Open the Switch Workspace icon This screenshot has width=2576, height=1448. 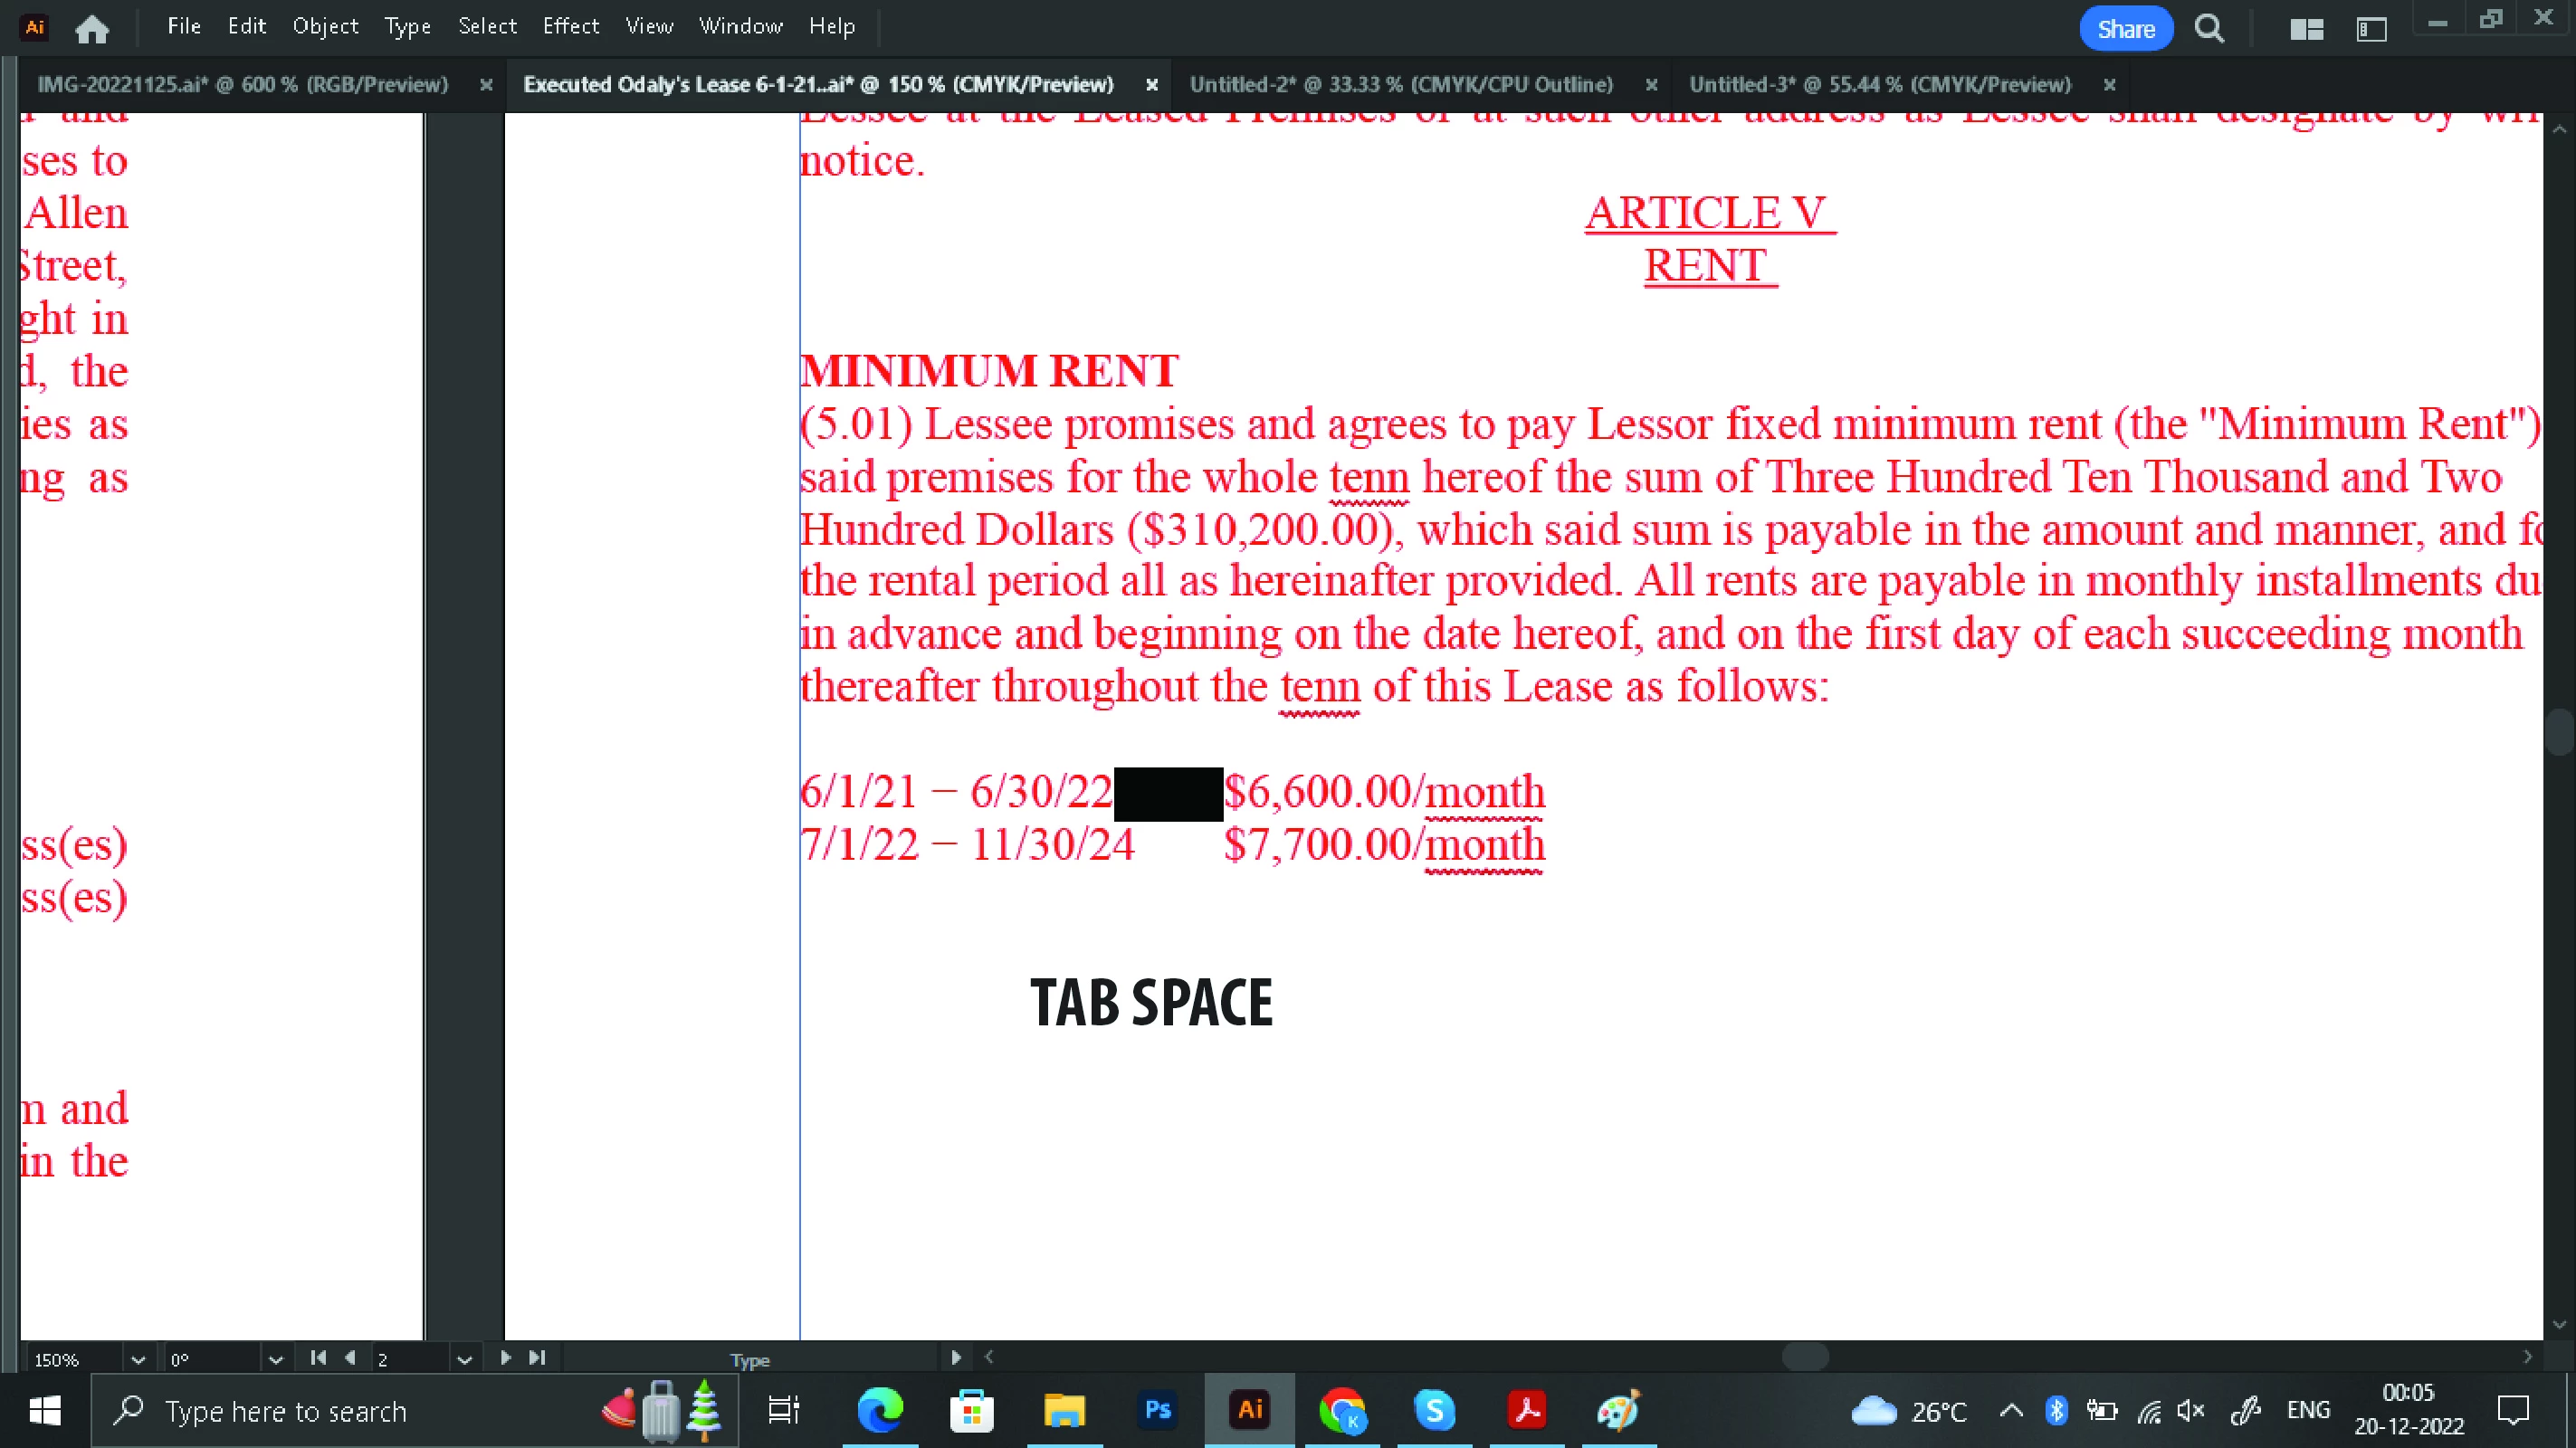(x=2372, y=29)
